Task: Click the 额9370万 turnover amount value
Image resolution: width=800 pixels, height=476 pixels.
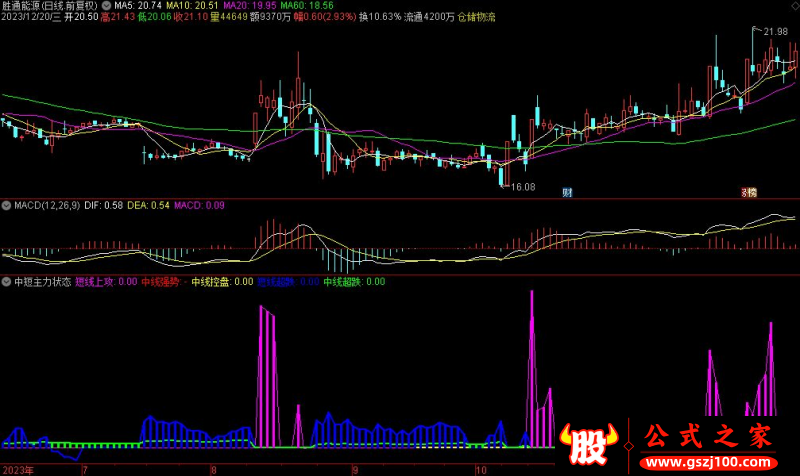Action: pos(270,17)
